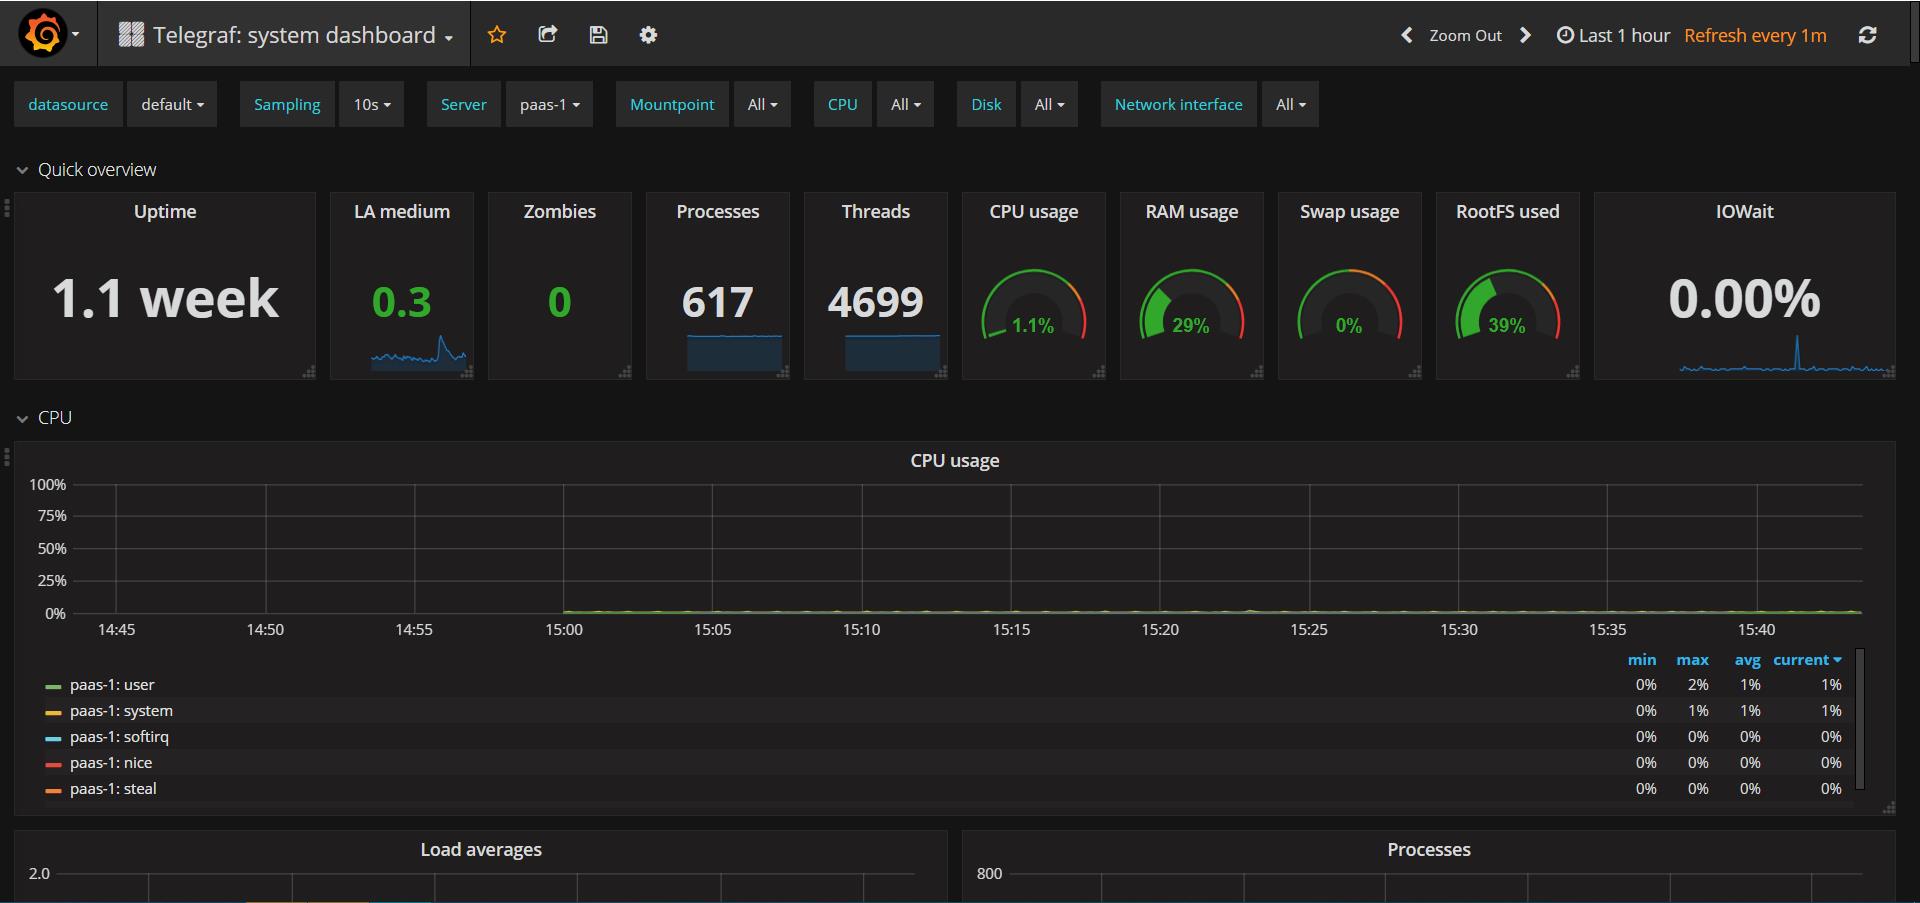Save dashboard using the floppy disk icon
This screenshot has width=1920, height=903.
(x=598, y=35)
